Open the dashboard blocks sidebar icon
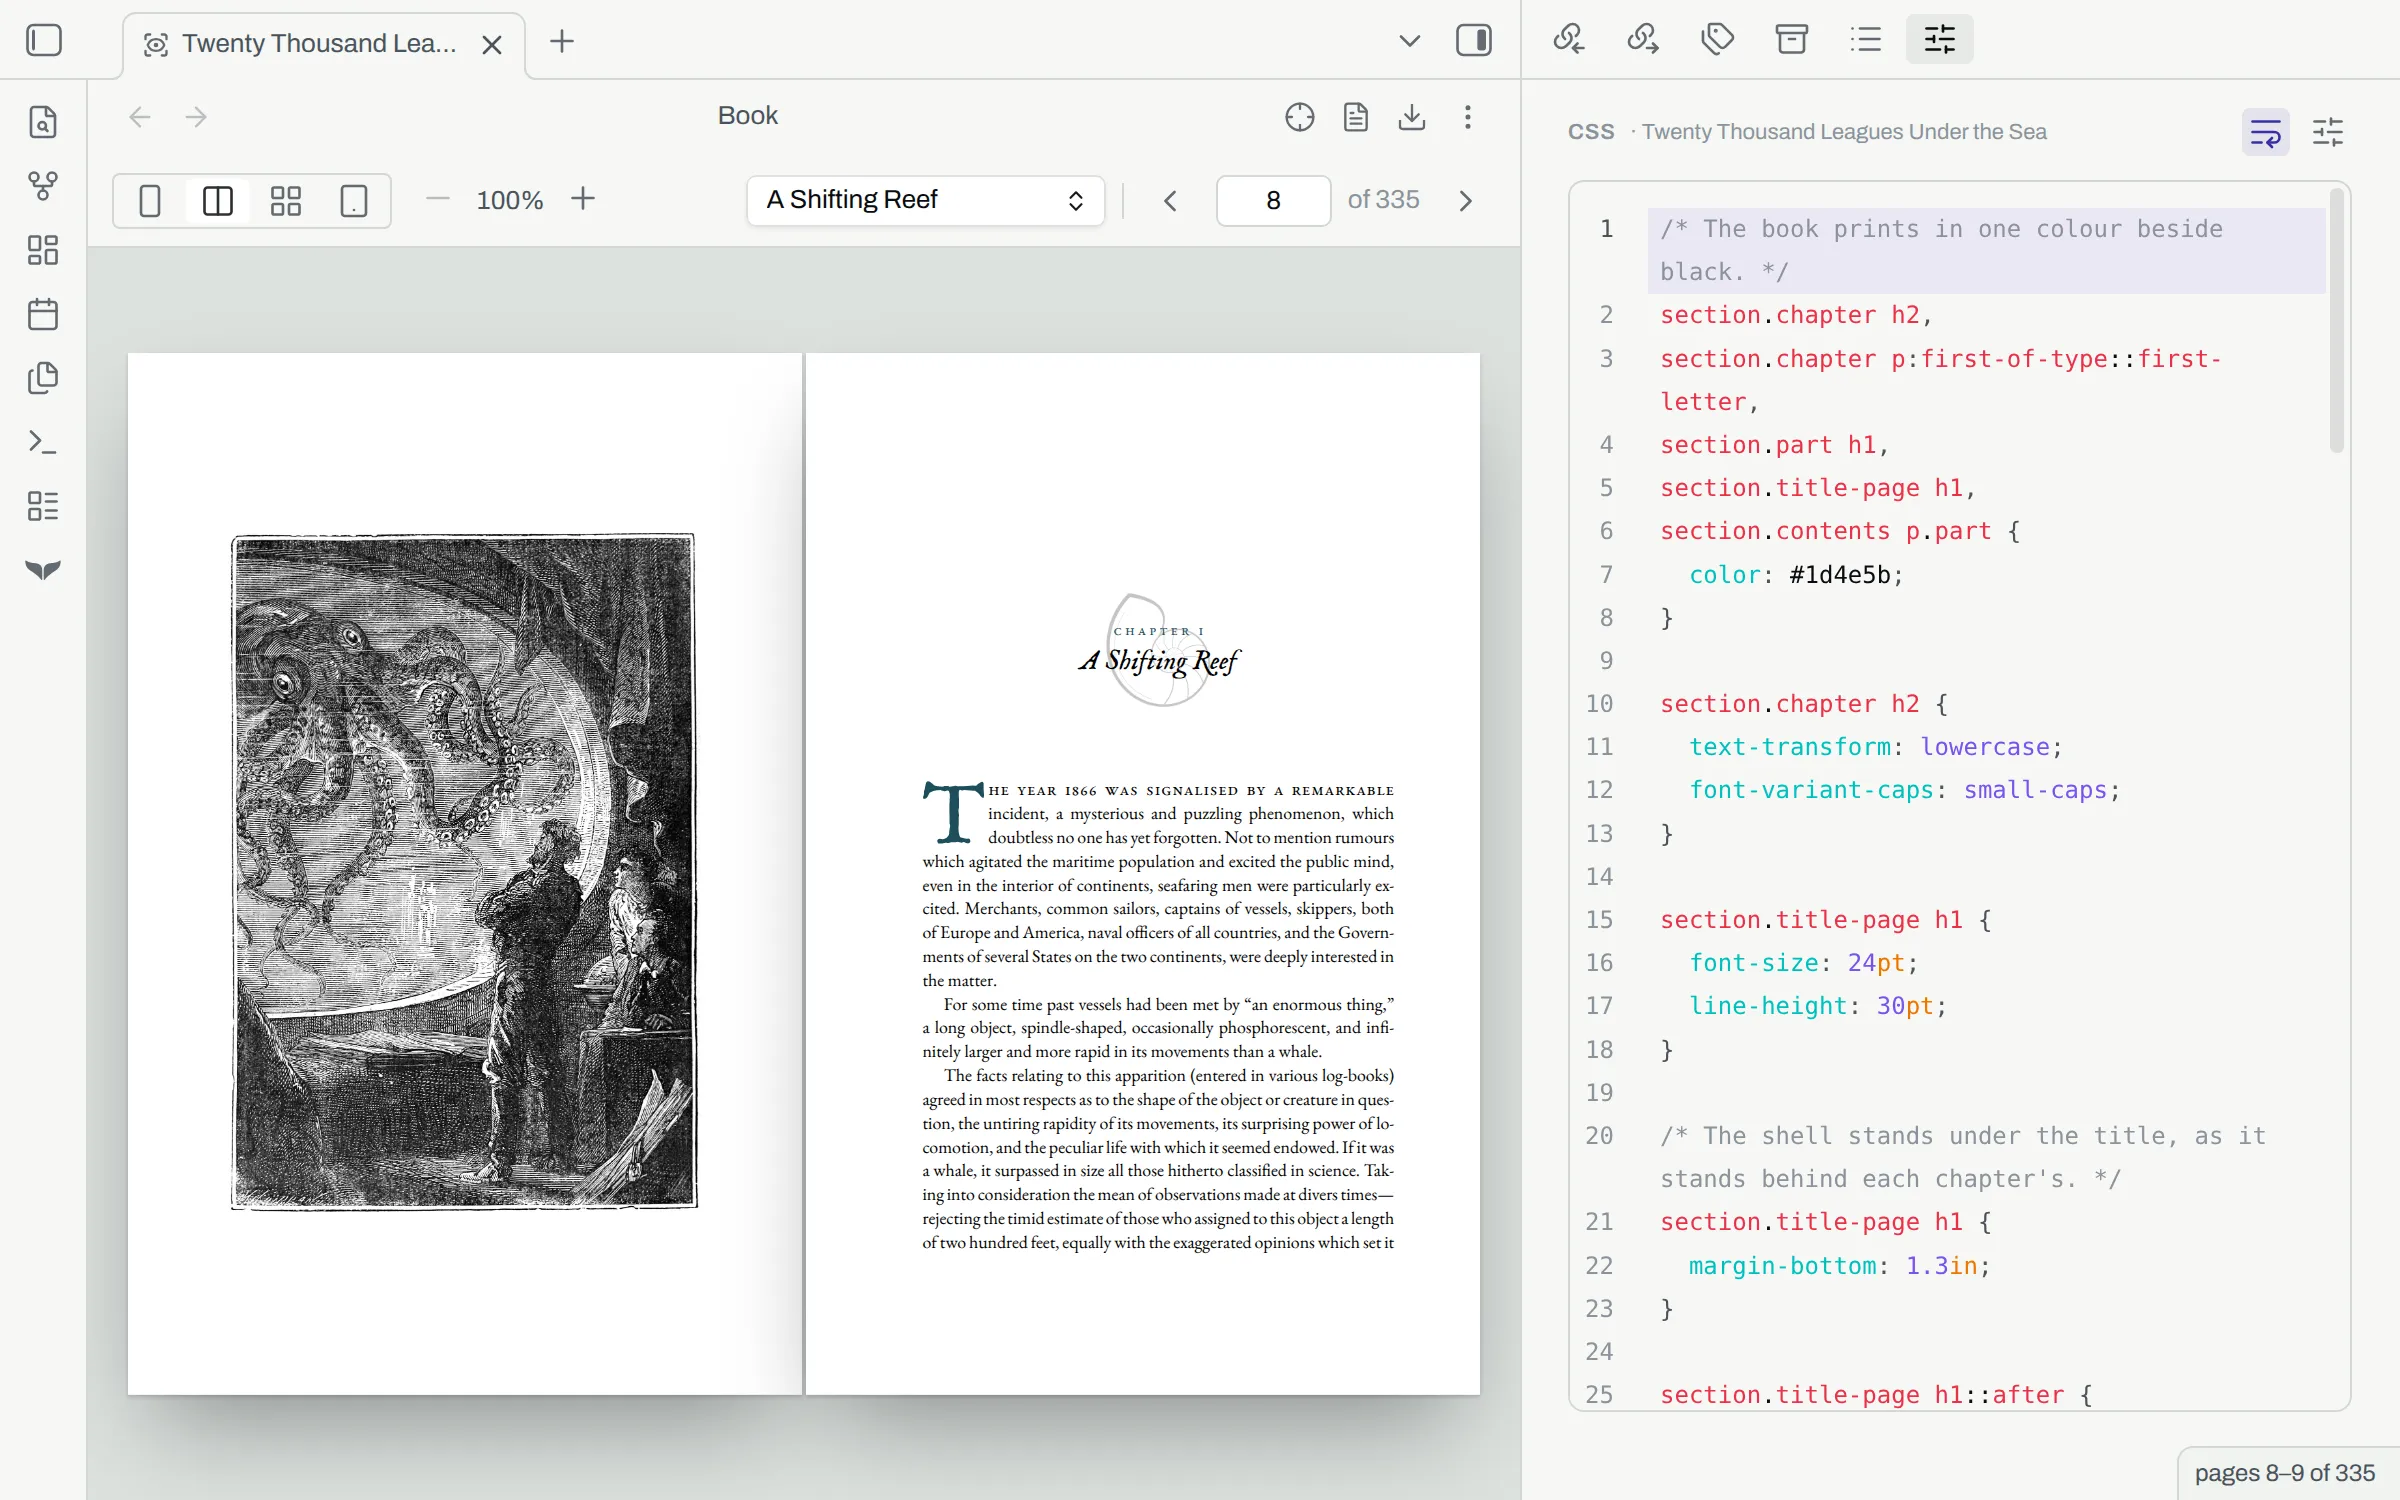 pos(43,250)
